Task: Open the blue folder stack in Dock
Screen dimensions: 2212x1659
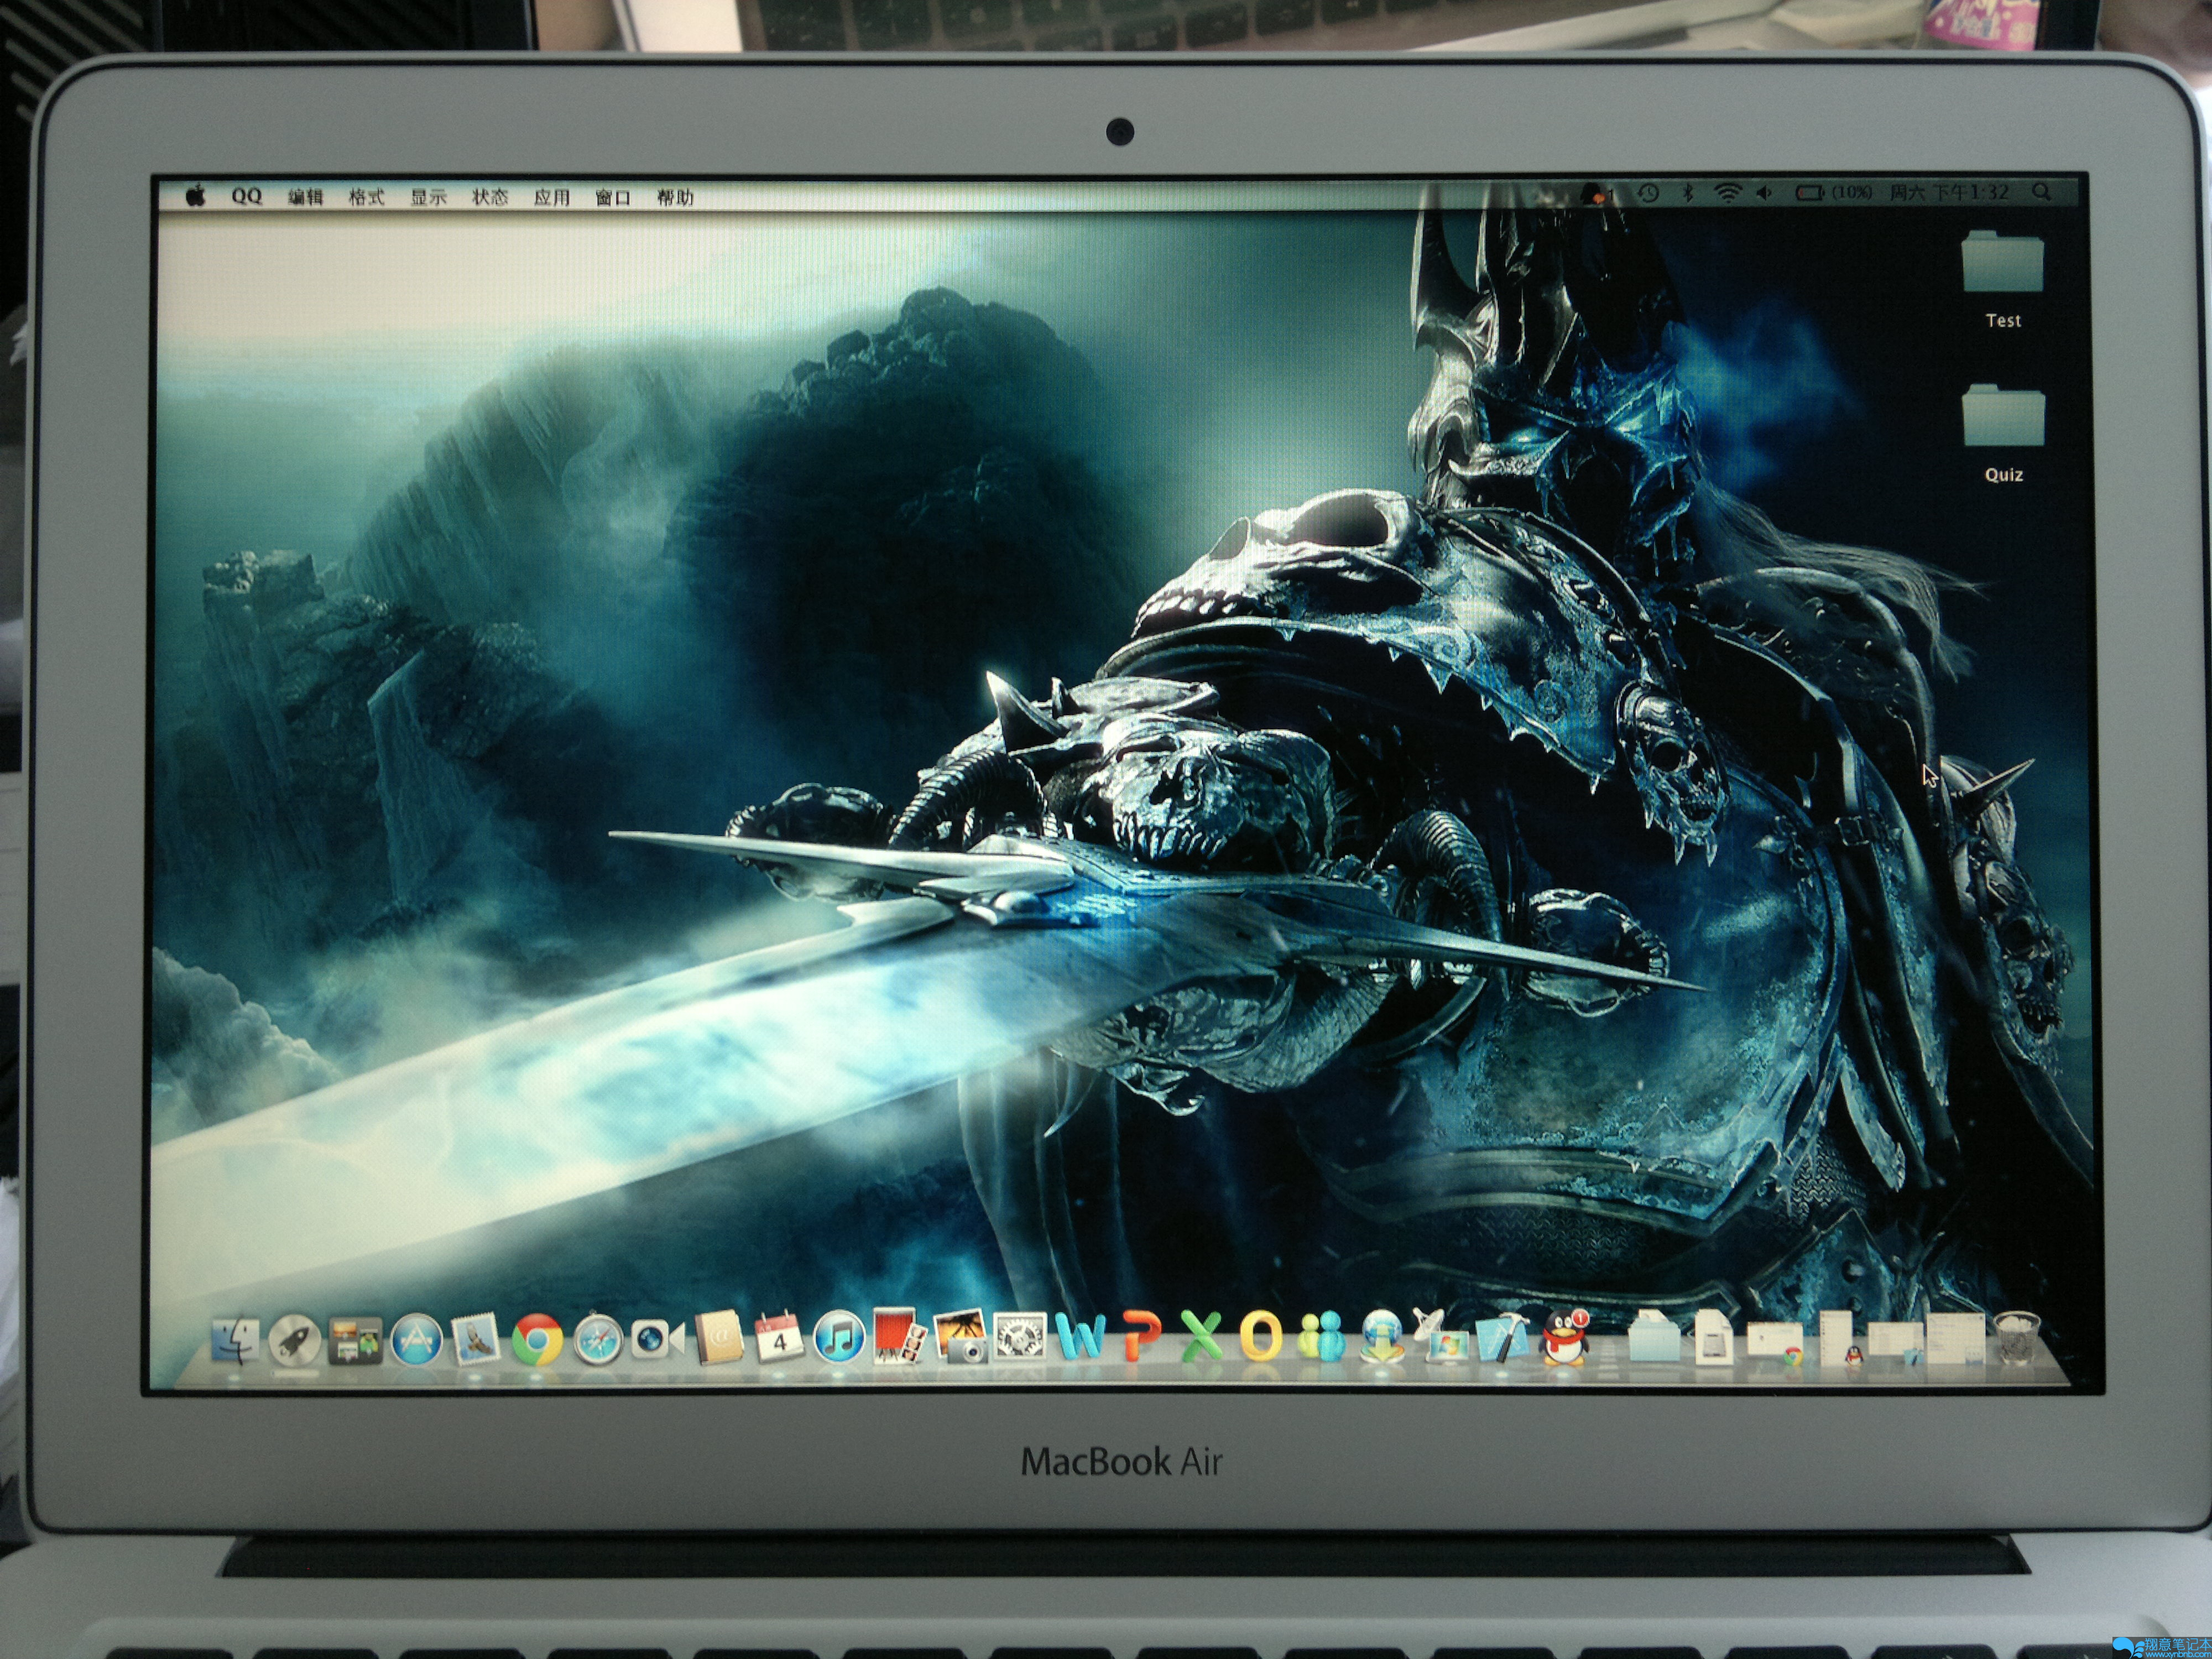Action: (1655, 1336)
